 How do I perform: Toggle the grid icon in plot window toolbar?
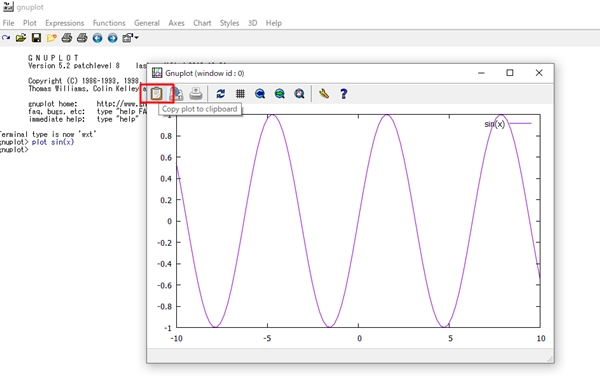[x=240, y=94]
